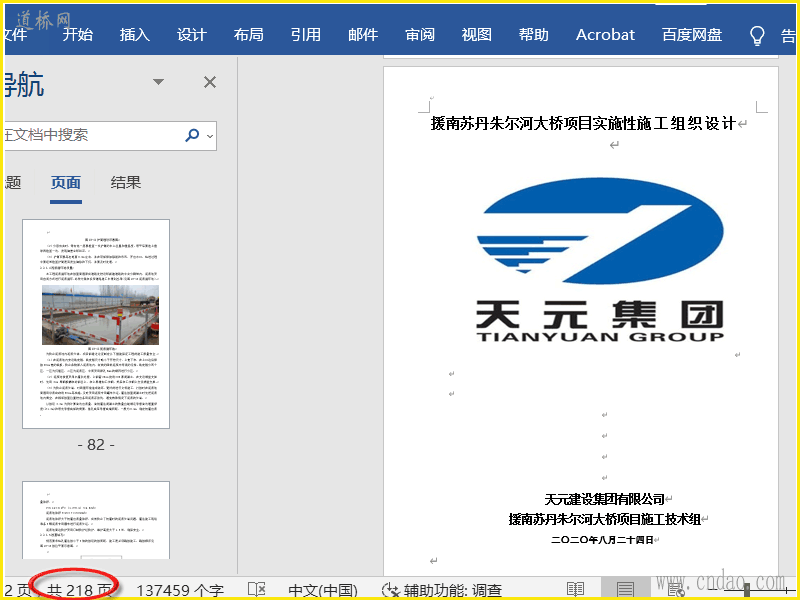Click the 共 218 页 page count
This screenshot has height=600, width=800.
pos(79,590)
